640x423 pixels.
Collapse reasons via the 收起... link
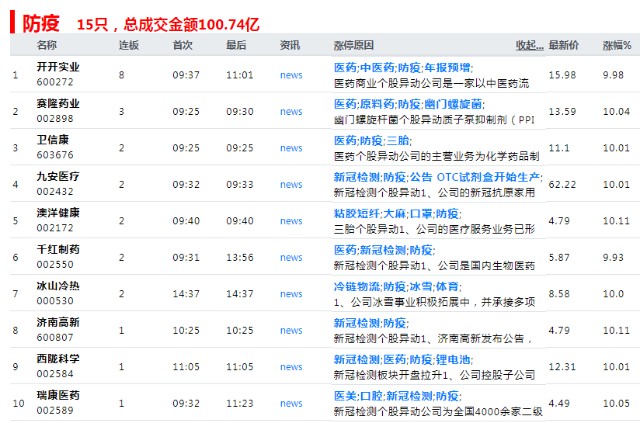click(529, 45)
